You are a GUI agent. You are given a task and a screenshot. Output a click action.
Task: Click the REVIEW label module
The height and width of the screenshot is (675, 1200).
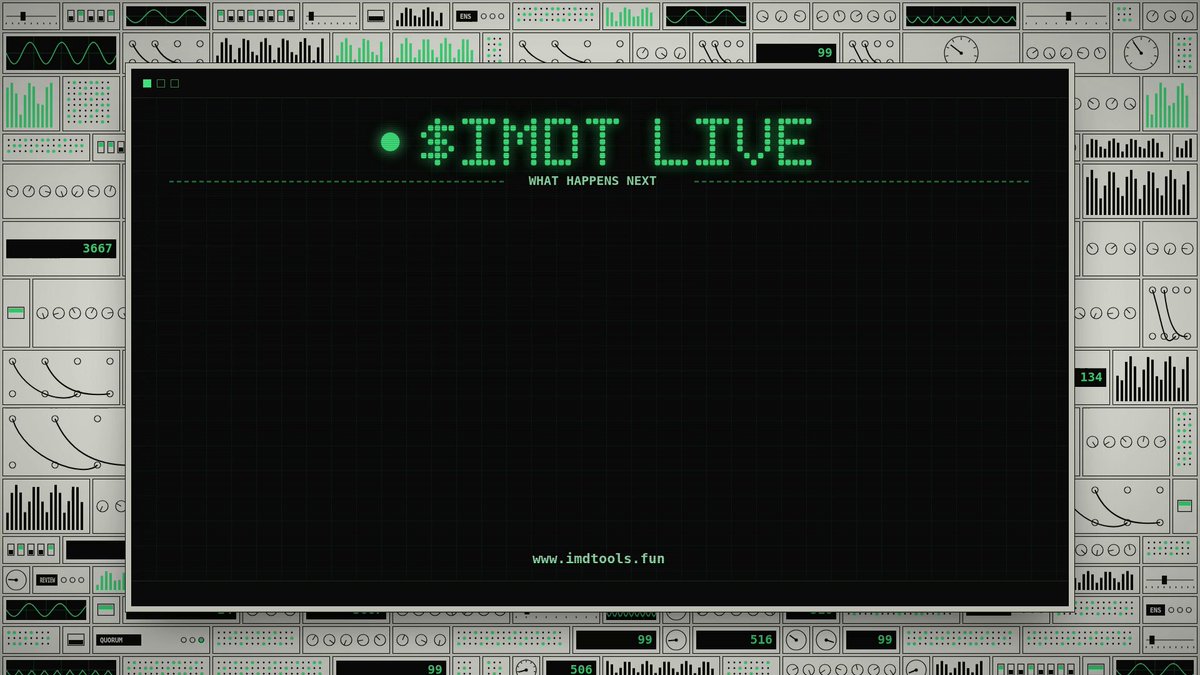click(x=47, y=580)
